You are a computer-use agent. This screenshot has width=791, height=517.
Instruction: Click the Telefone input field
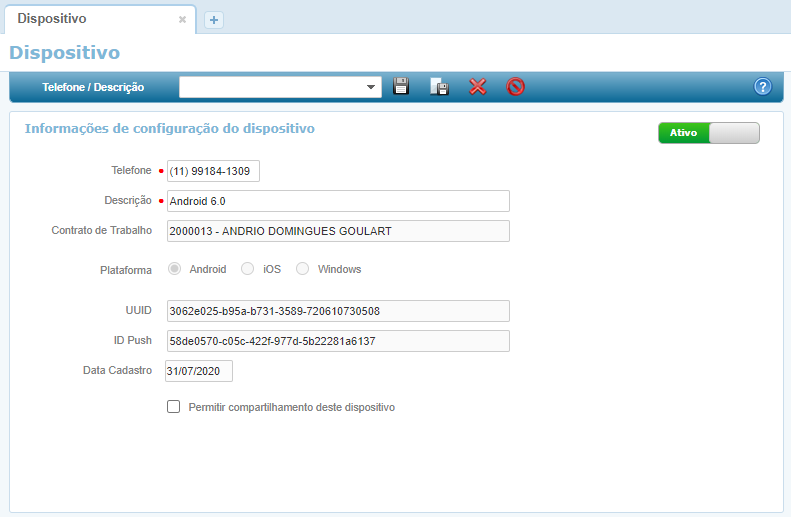pos(213,171)
